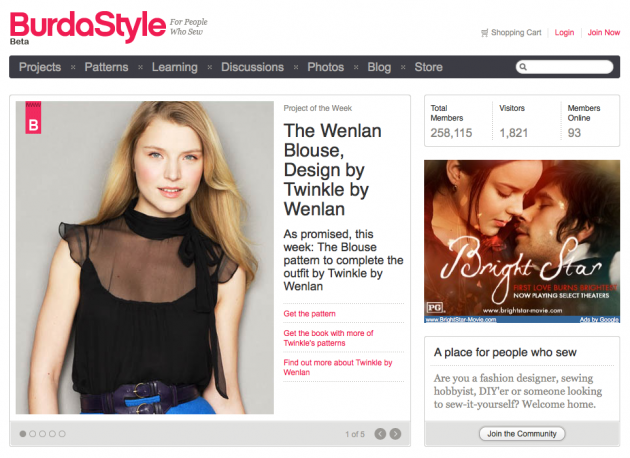Click the Visitors count 1,821
This screenshot has width=630, height=458.
tap(513, 133)
